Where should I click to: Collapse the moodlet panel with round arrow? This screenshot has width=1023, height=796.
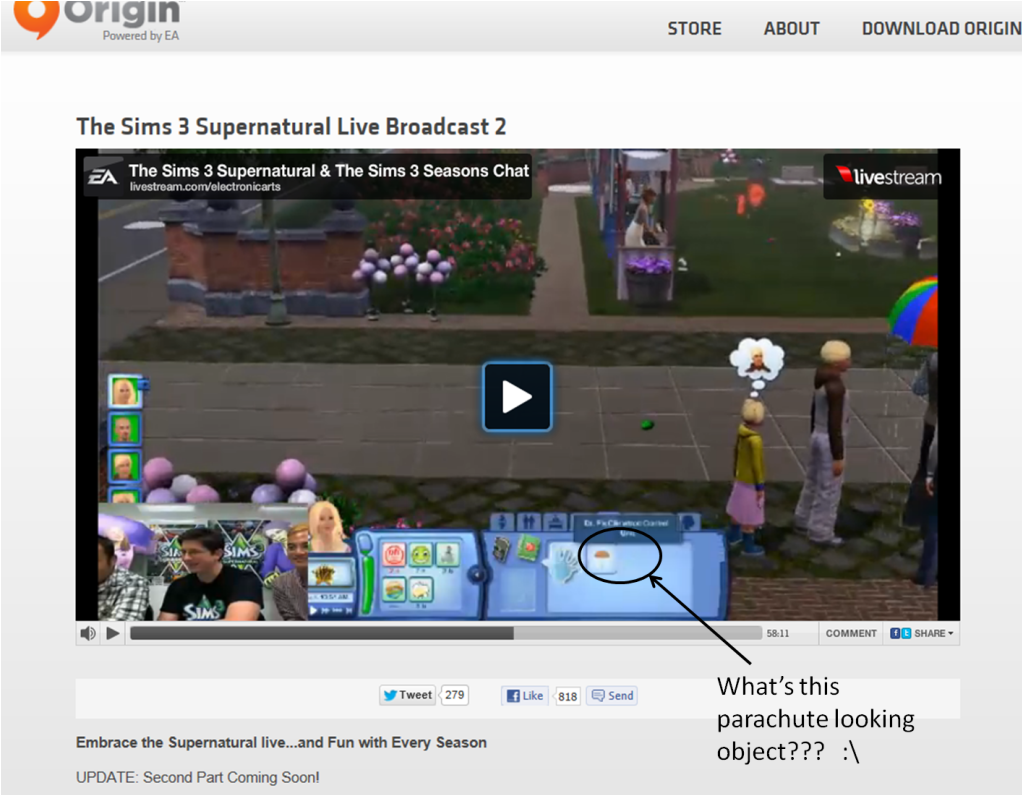(x=477, y=574)
